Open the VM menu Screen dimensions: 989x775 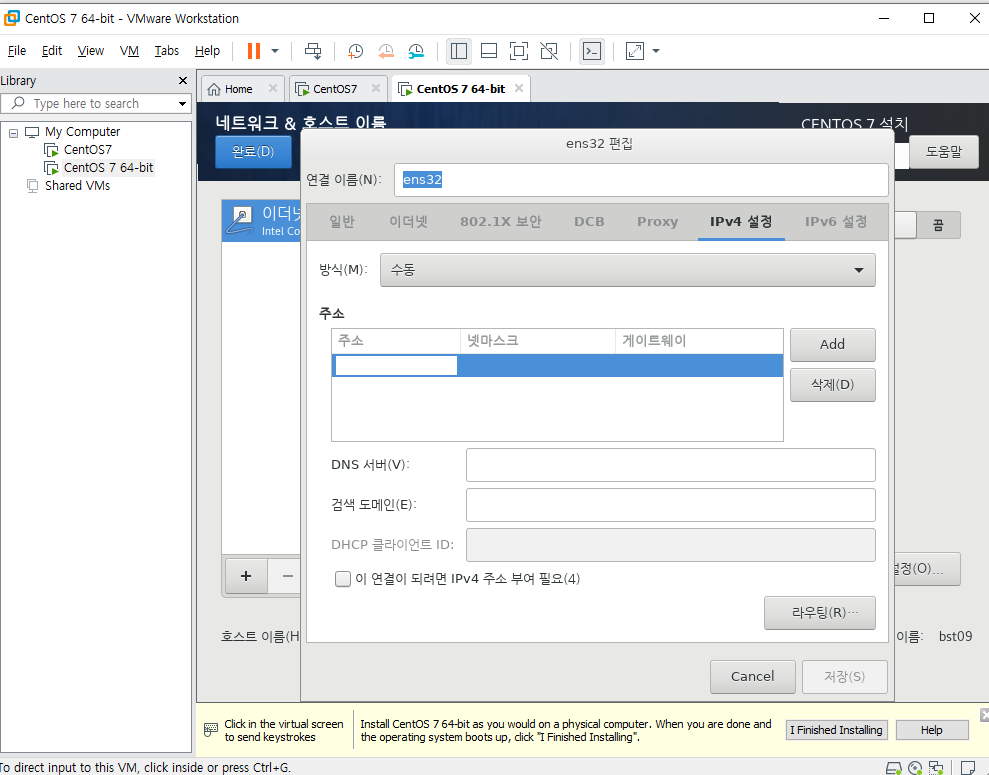point(129,50)
